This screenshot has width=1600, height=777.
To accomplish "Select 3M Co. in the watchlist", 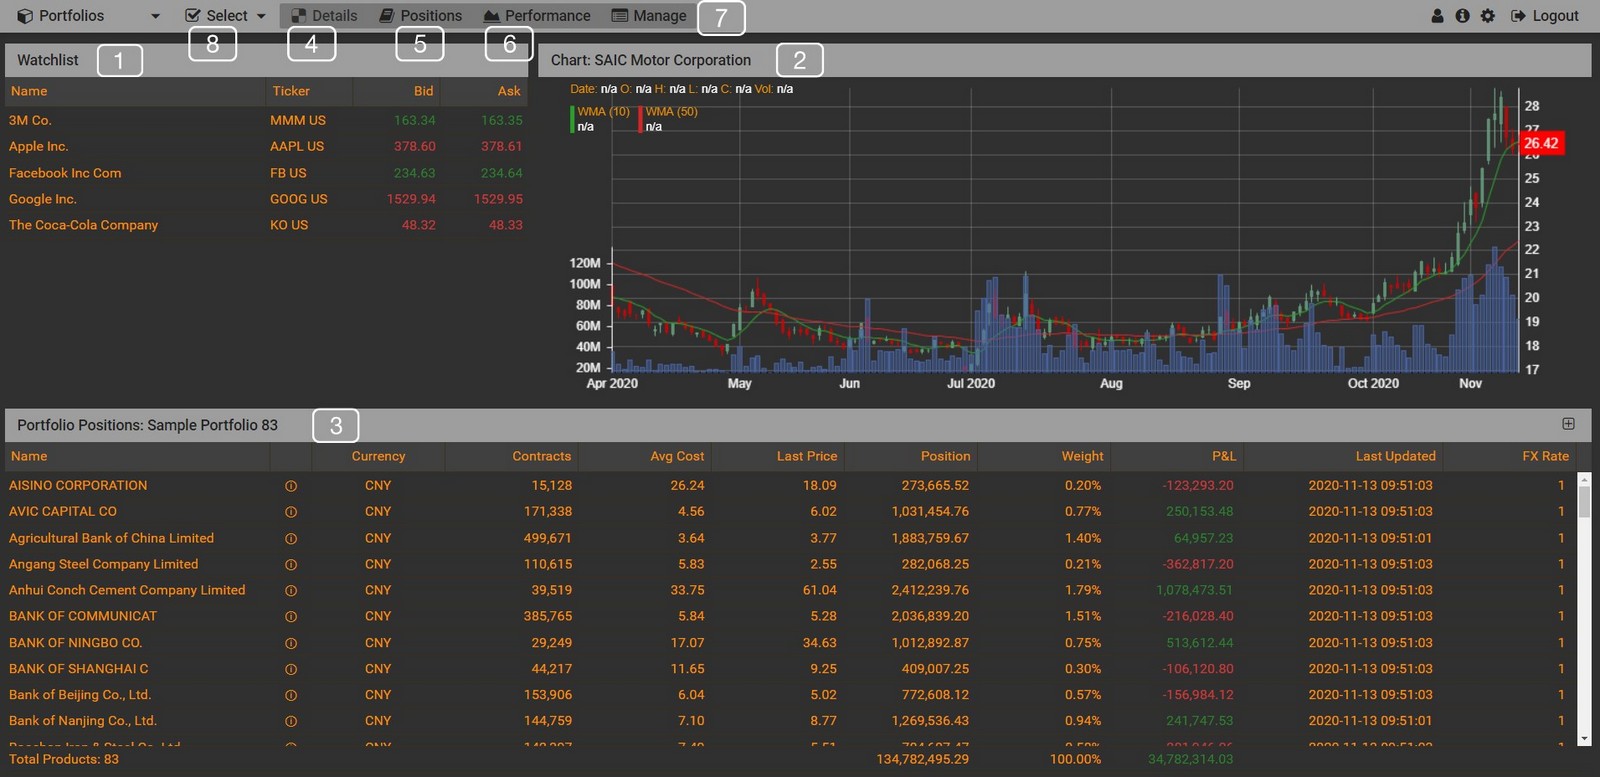I will pos(30,120).
